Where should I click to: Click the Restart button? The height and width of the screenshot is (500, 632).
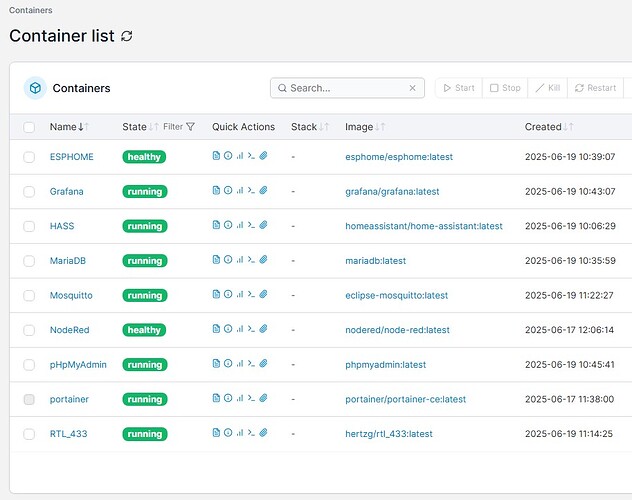pyautogui.click(x=595, y=88)
